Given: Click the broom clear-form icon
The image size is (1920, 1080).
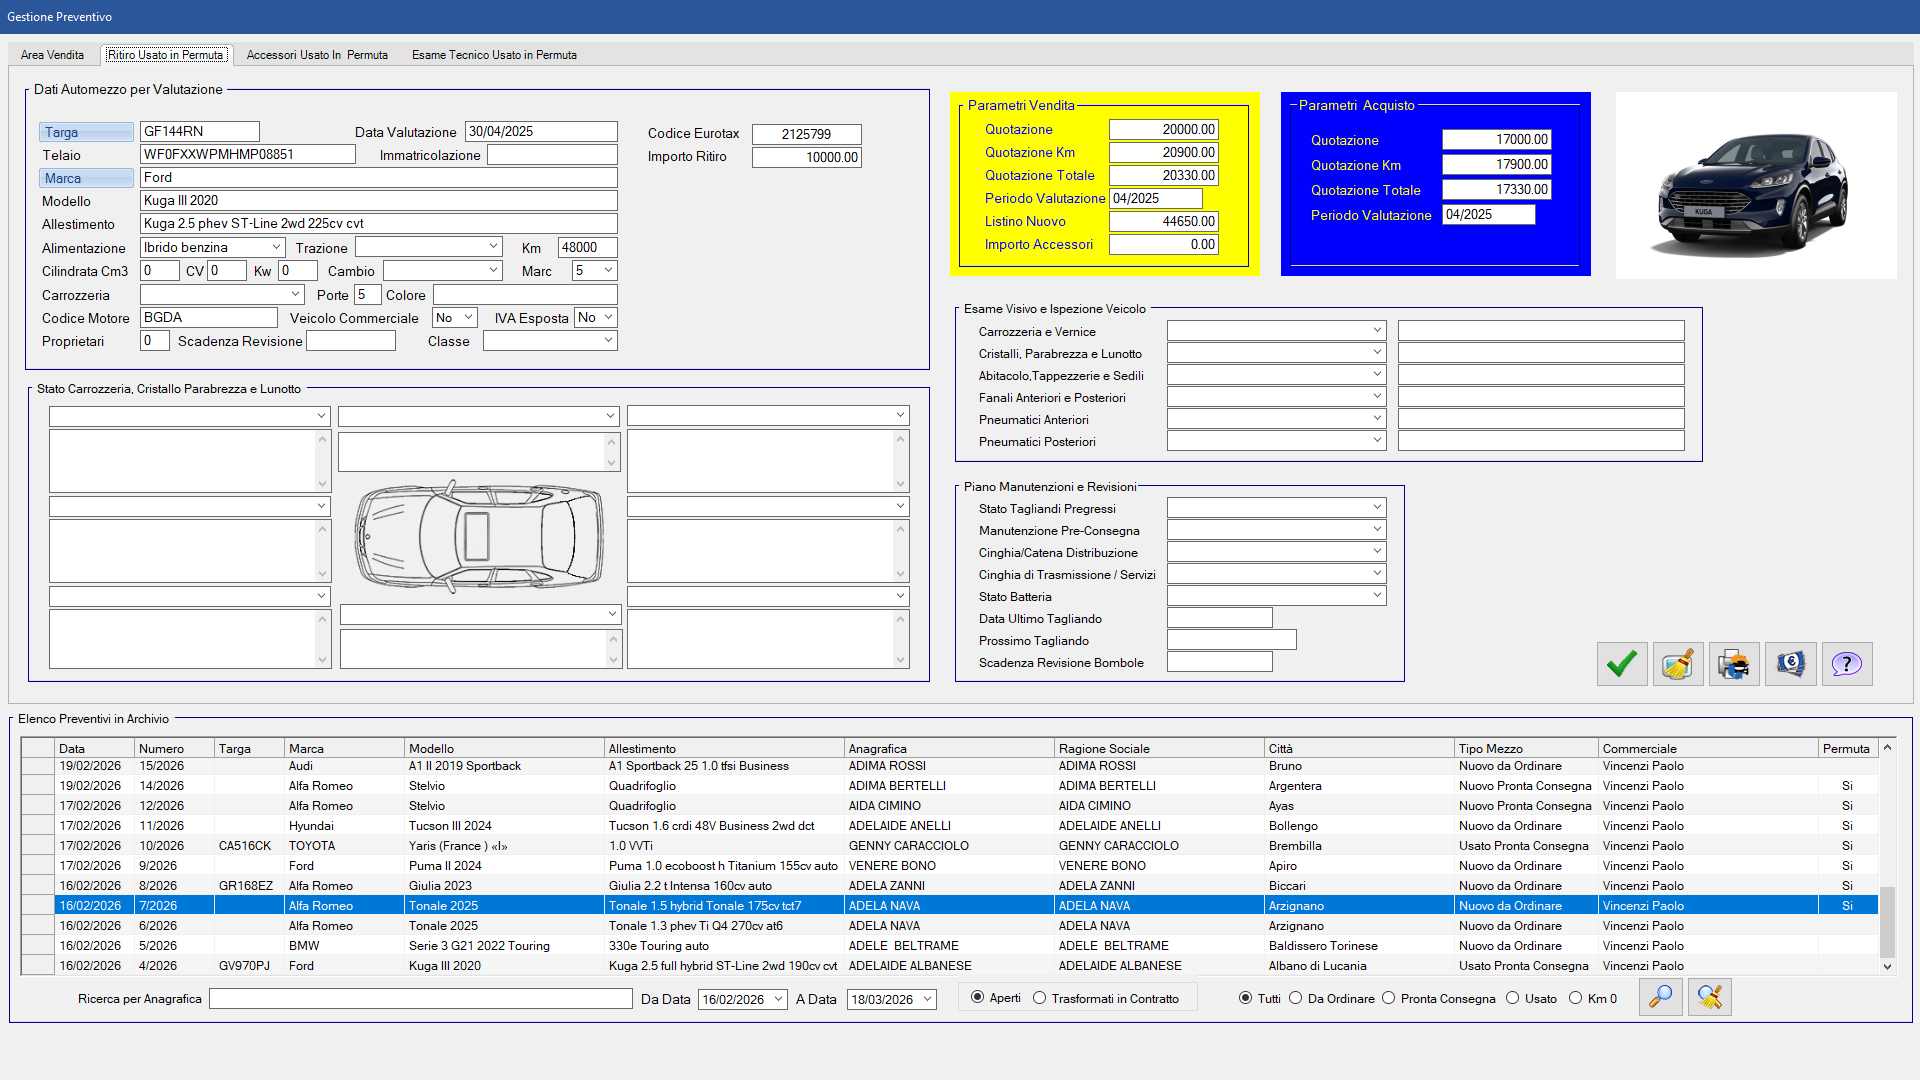Looking at the screenshot, I should tap(1677, 664).
